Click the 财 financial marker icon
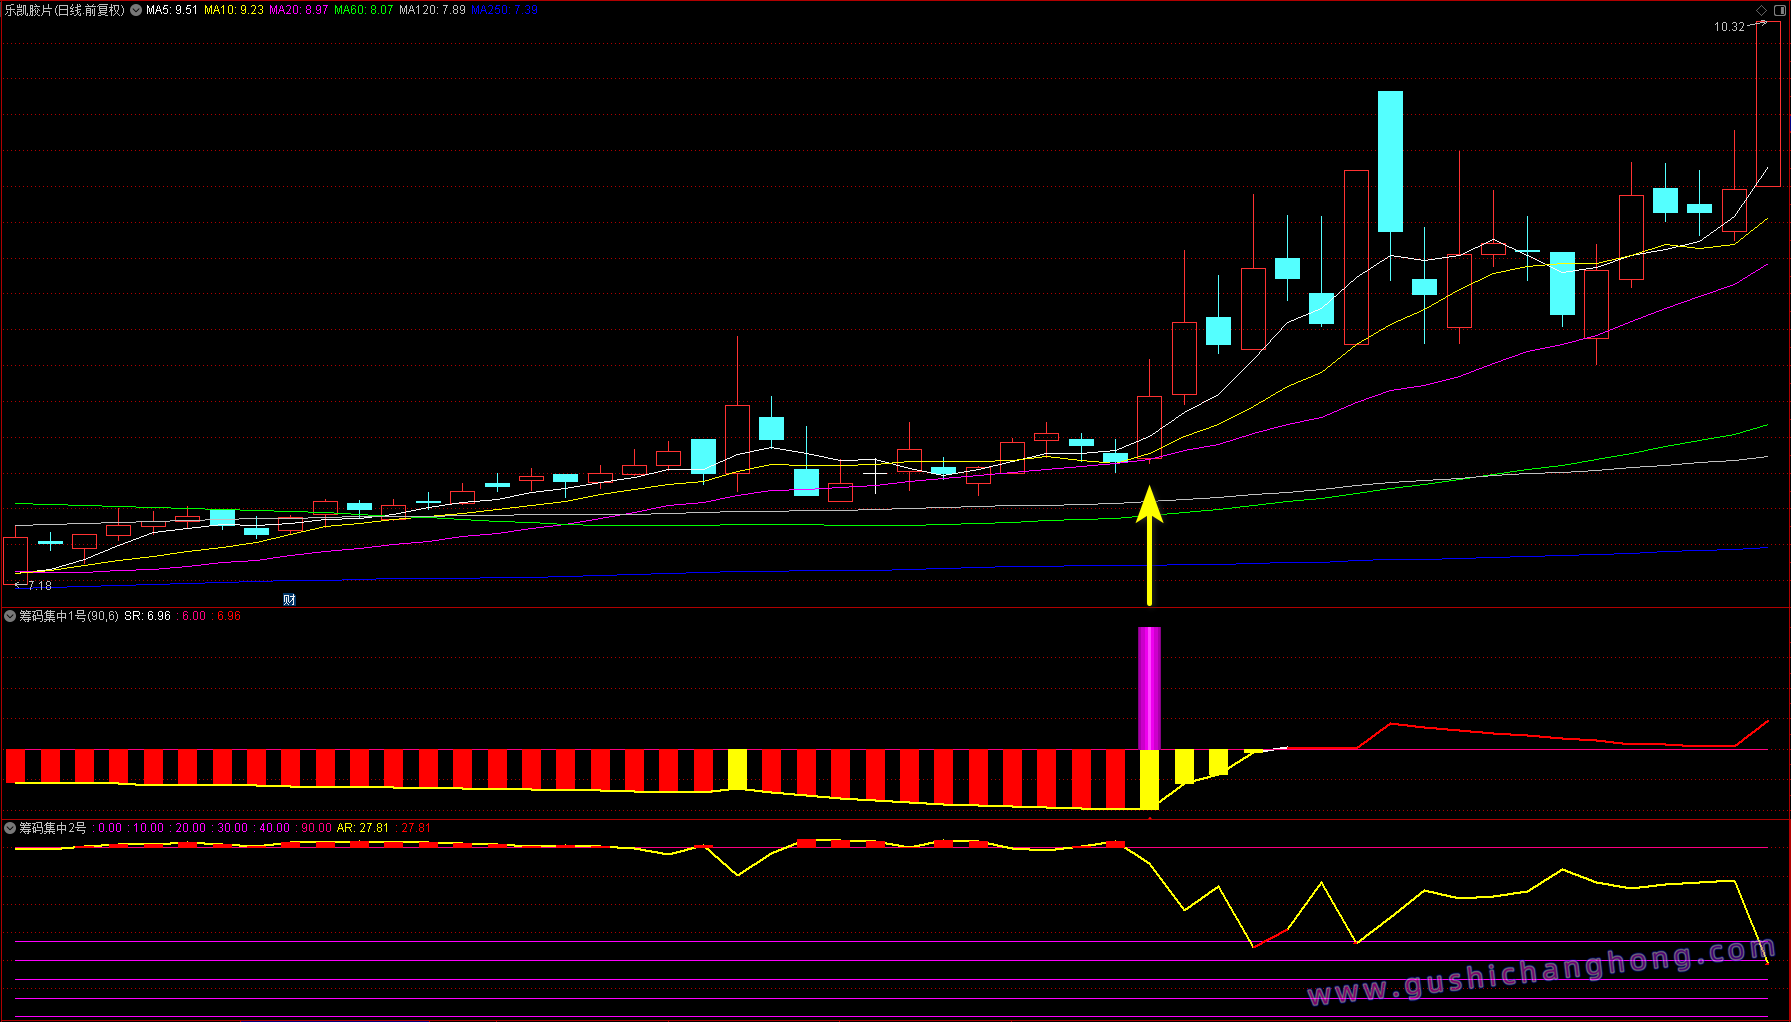 pos(289,600)
